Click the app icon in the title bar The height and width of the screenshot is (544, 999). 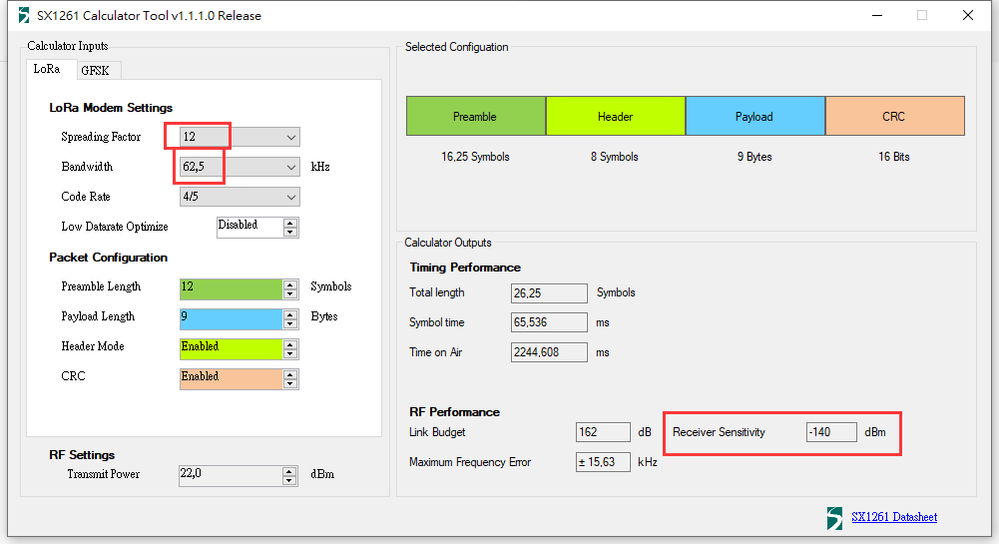[24, 15]
